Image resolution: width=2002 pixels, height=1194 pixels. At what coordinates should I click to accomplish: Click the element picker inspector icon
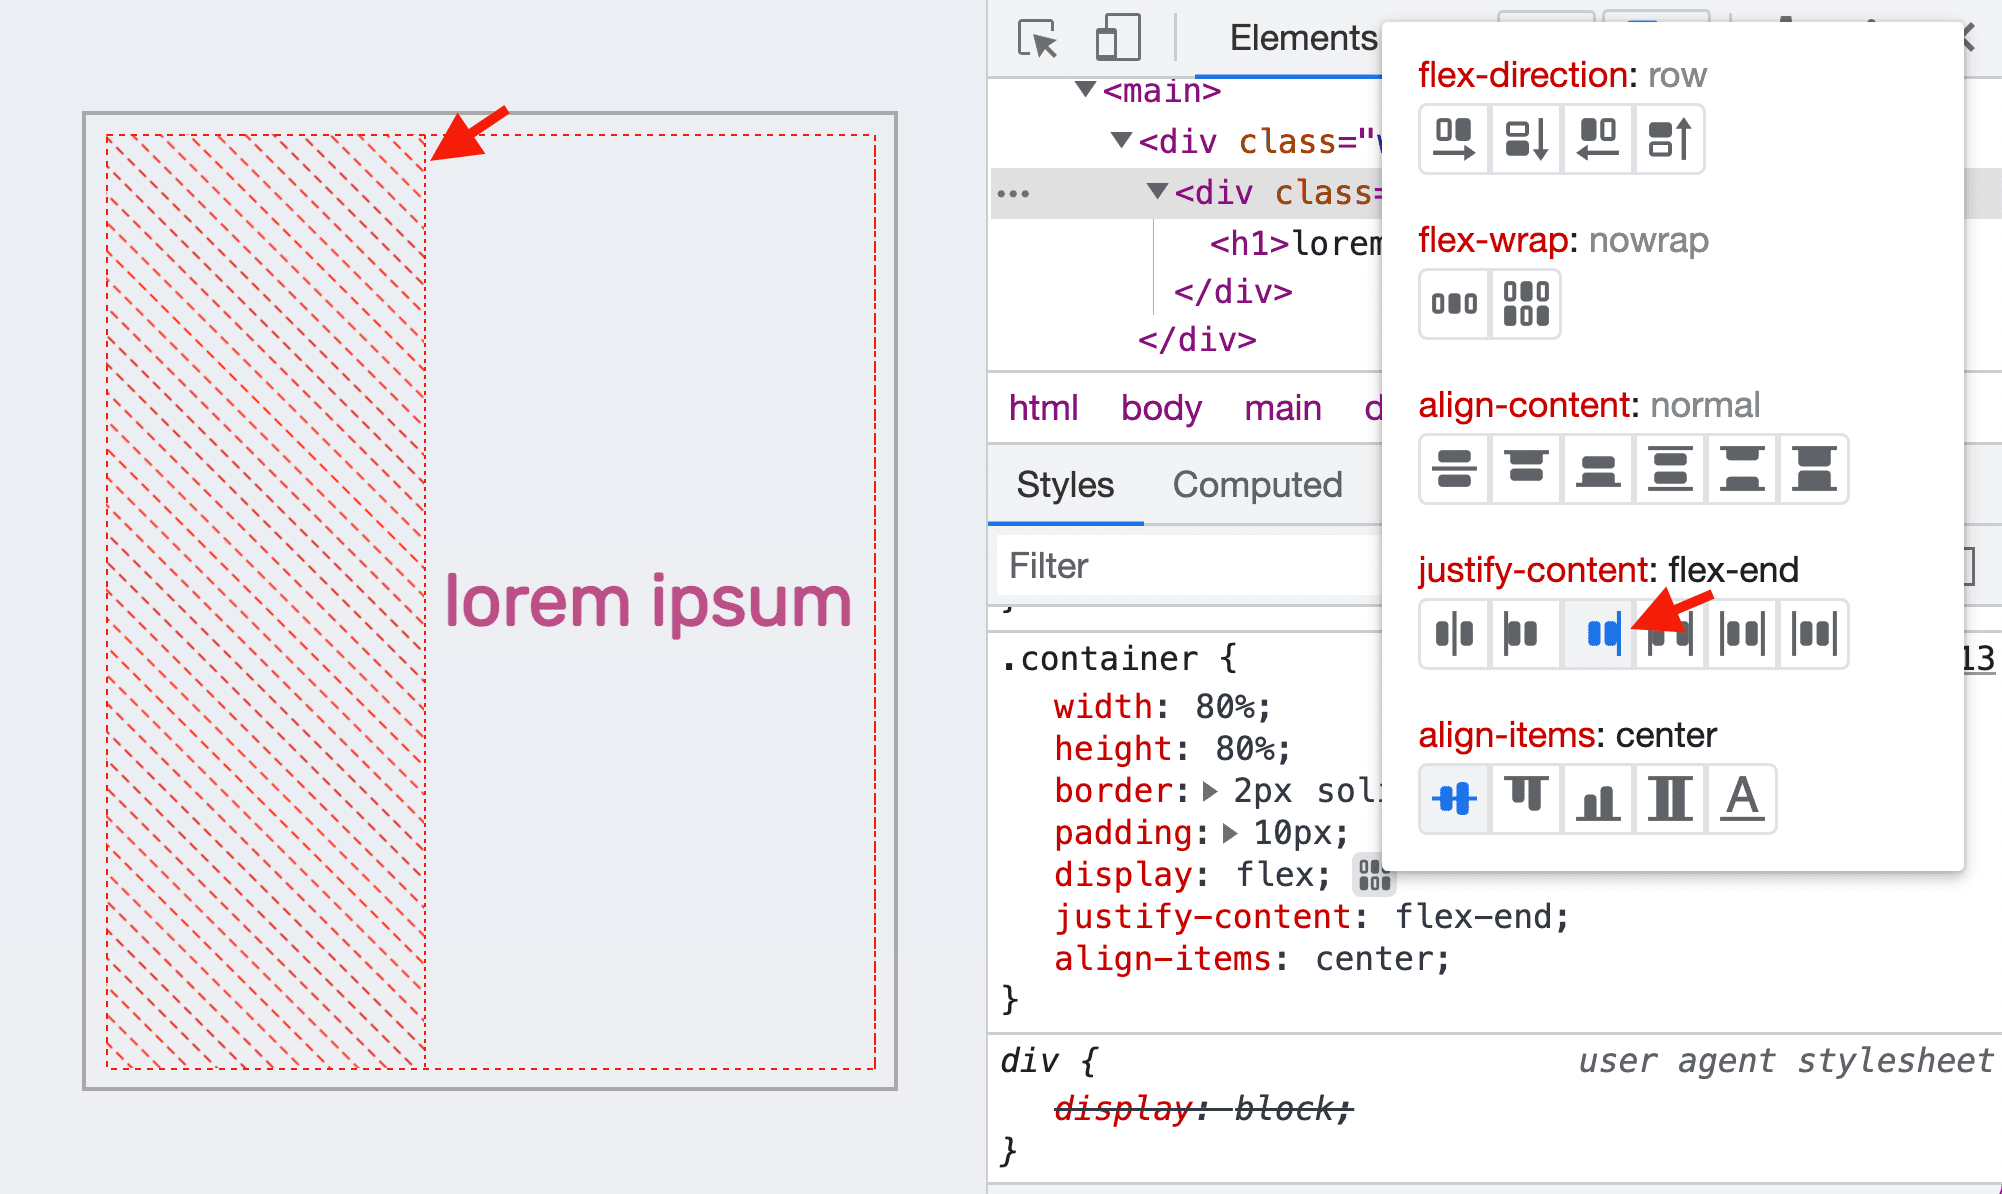[1033, 36]
